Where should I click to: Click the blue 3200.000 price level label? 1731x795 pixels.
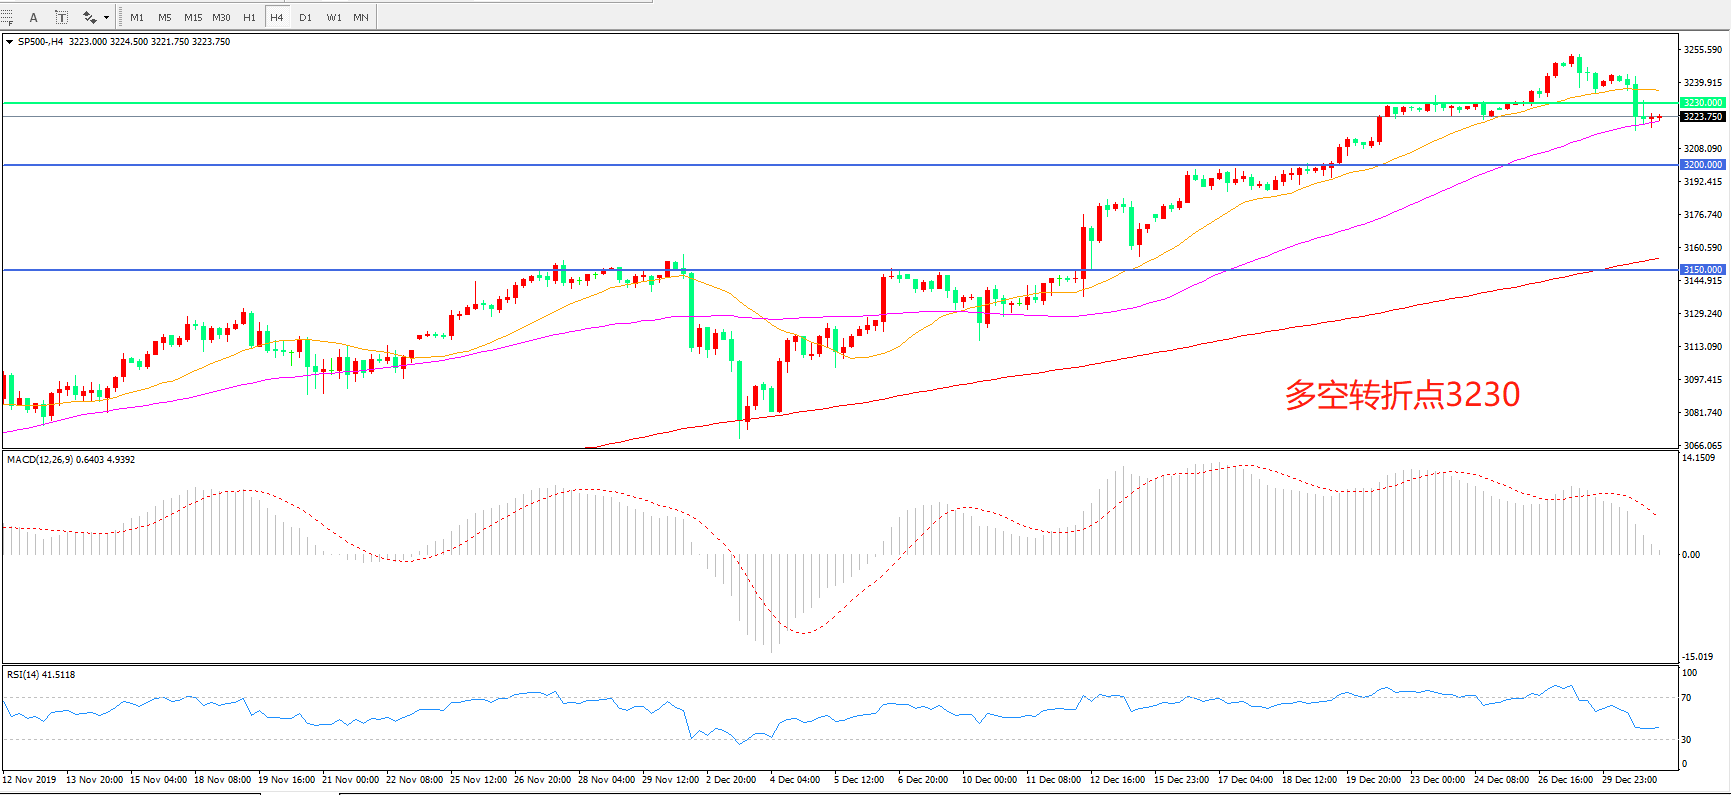[1702, 165]
